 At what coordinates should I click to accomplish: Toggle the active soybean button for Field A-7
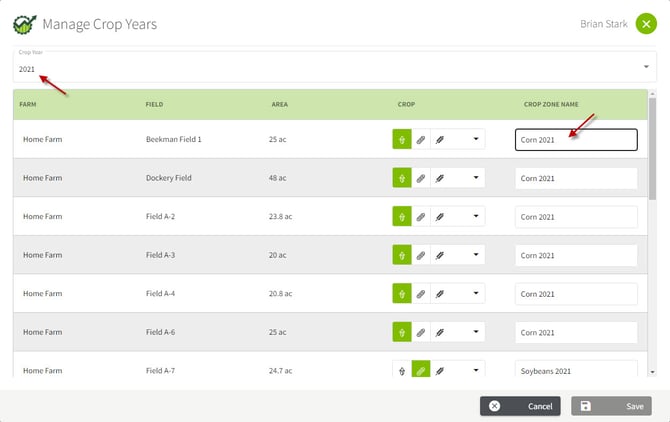click(421, 371)
